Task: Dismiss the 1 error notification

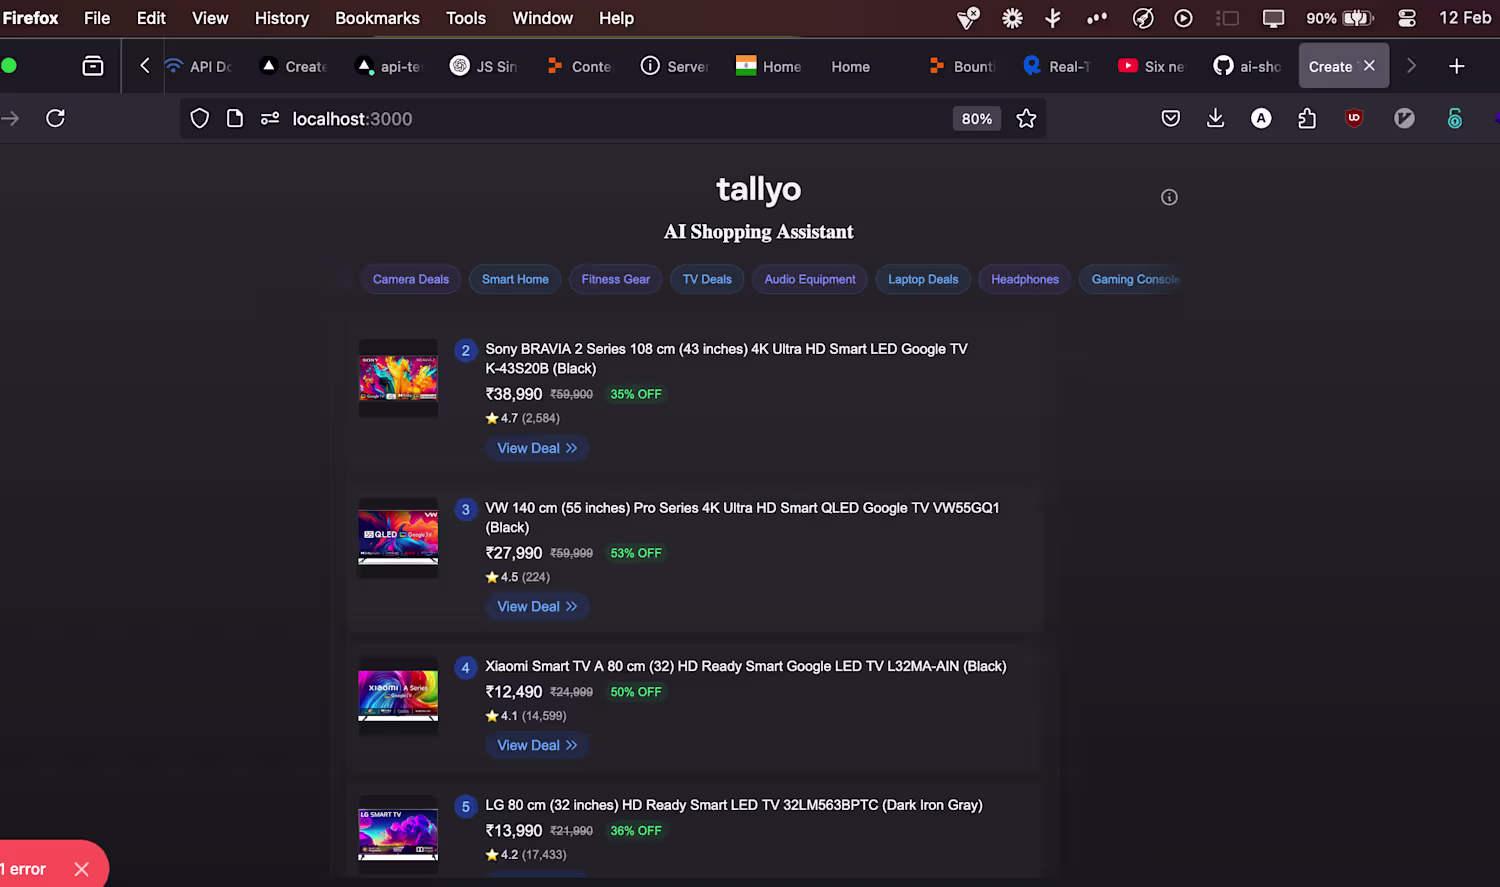Action: (82, 869)
